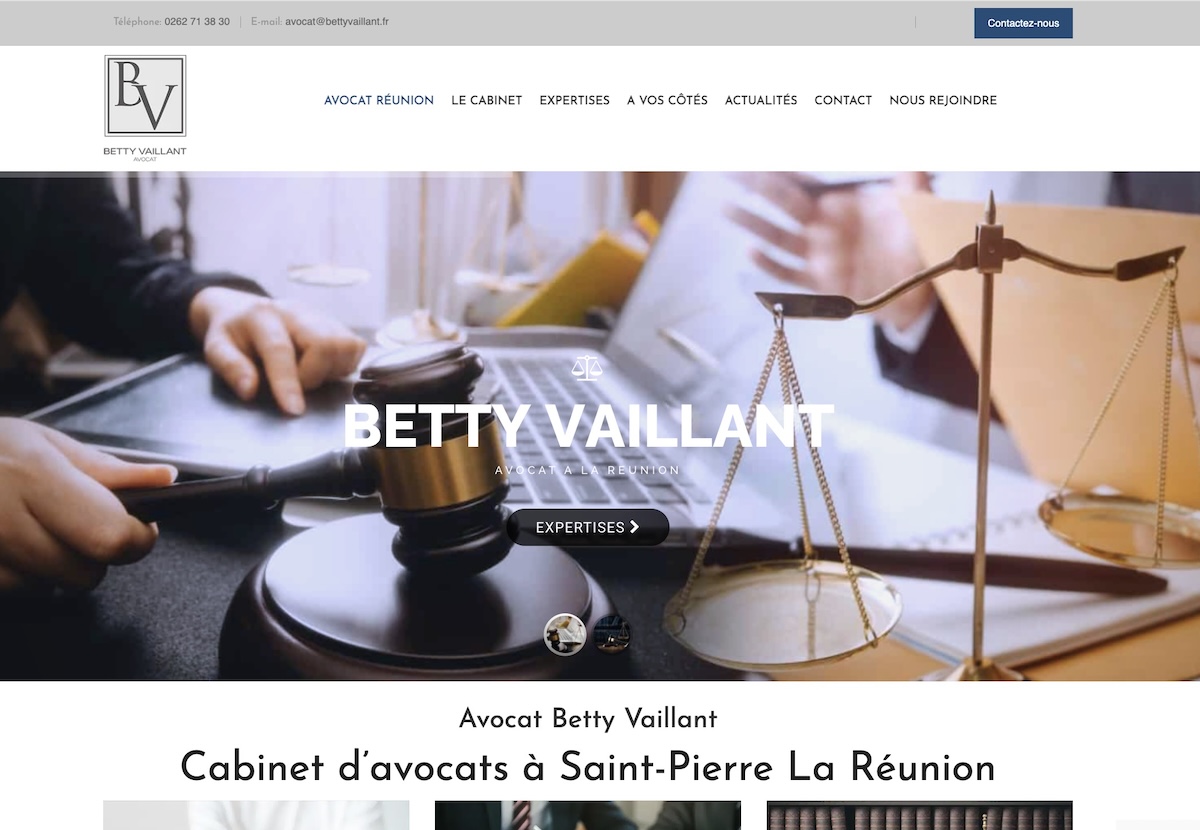Click the BV logo in the header
The width and height of the screenshot is (1200, 830).
pos(145,108)
